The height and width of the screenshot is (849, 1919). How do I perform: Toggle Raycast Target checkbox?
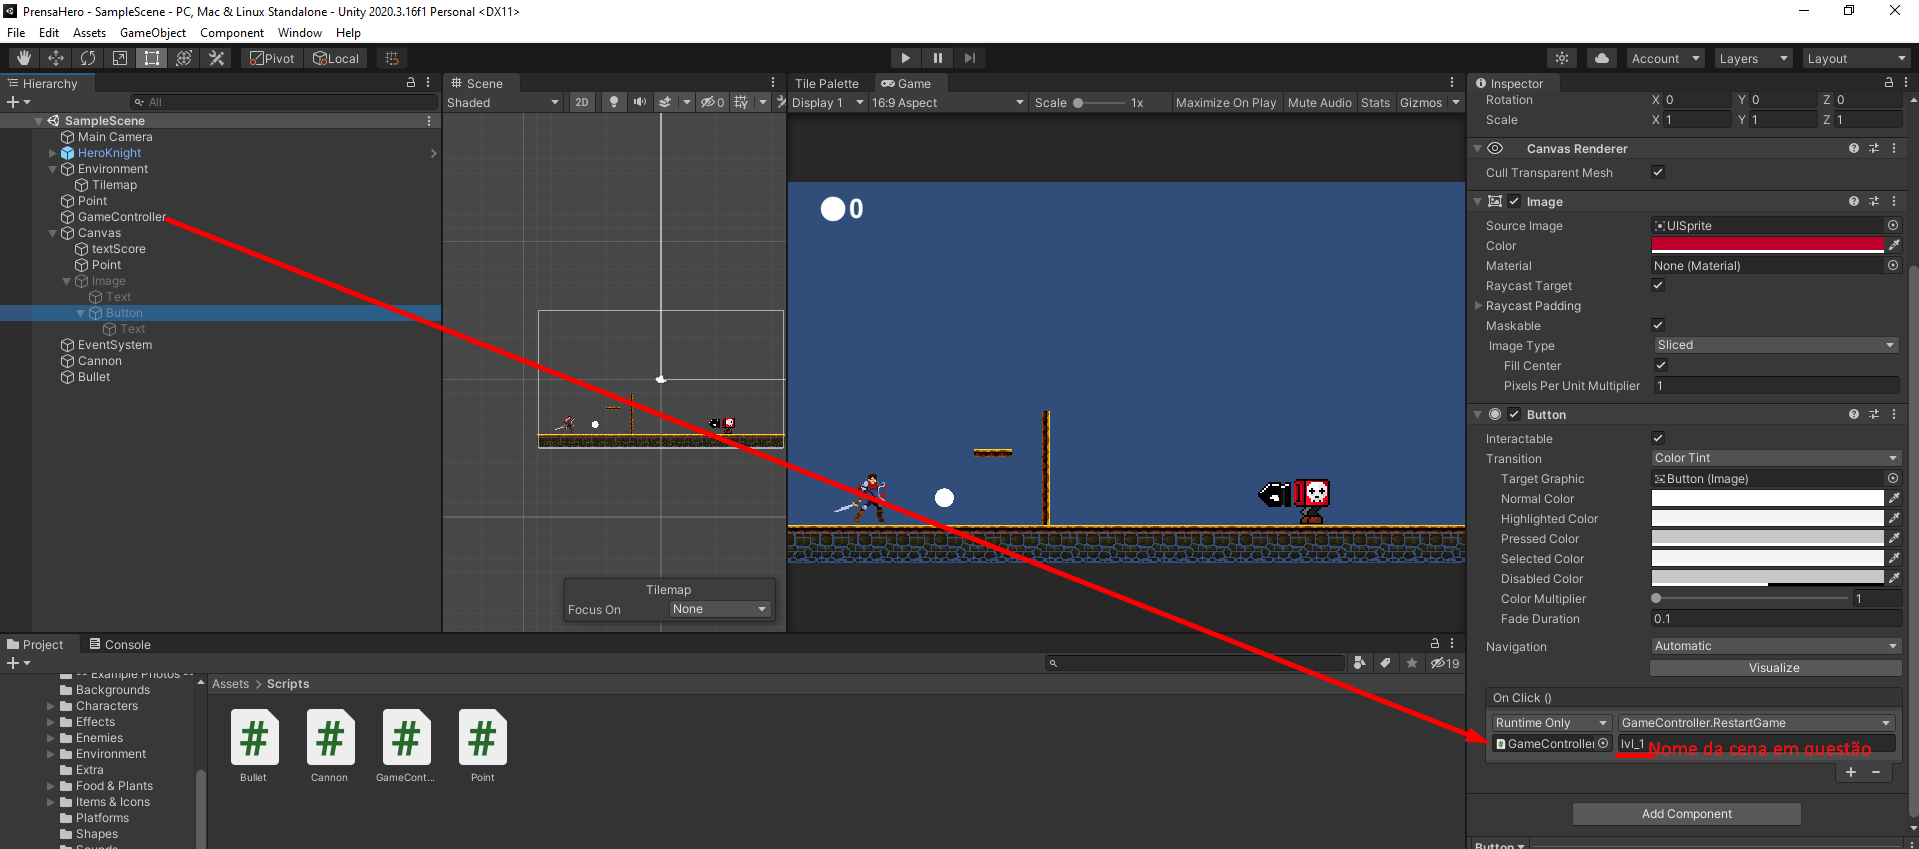click(x=1658, y=285)
